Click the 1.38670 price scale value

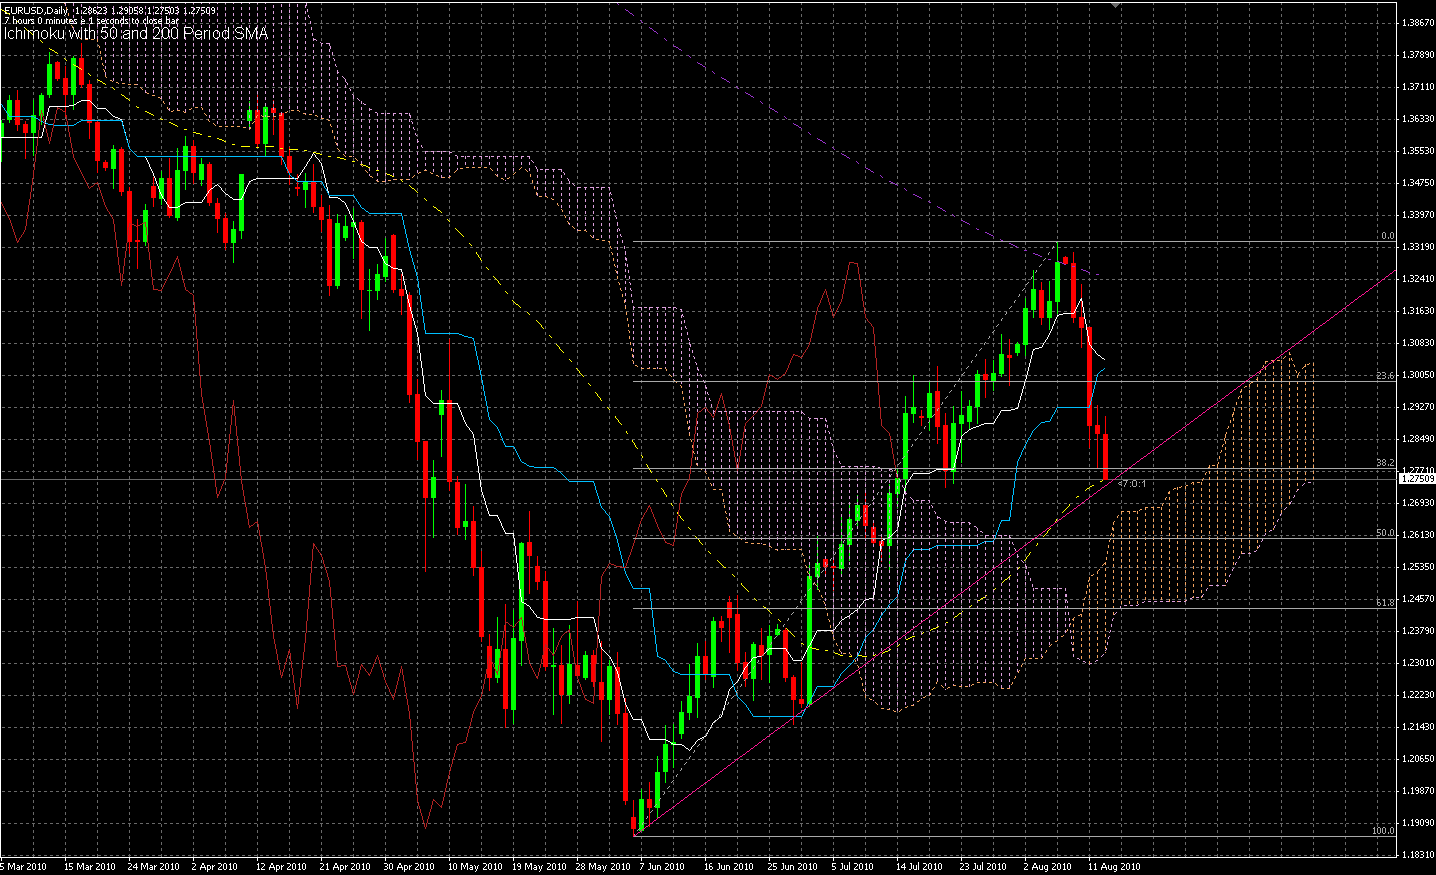pos(1419,23)
